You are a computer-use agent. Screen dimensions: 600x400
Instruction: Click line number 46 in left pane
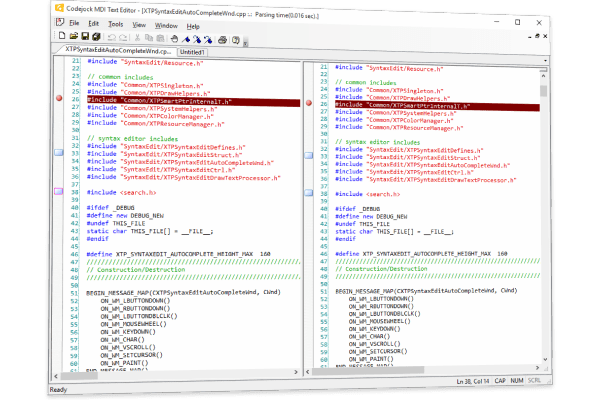point(75,254)
